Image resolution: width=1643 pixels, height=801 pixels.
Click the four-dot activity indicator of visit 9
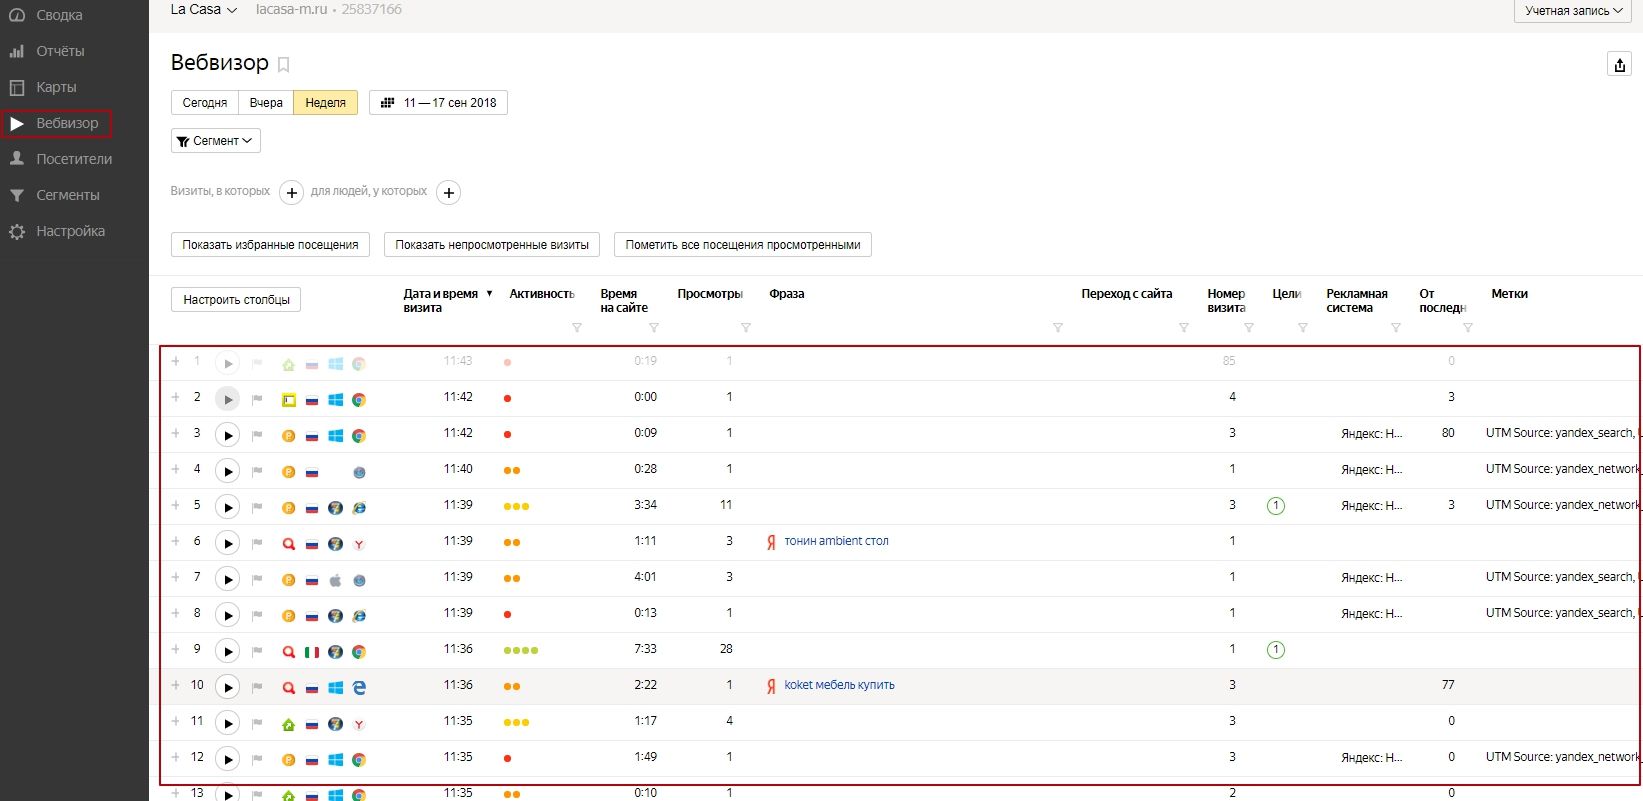click(521, 651)
